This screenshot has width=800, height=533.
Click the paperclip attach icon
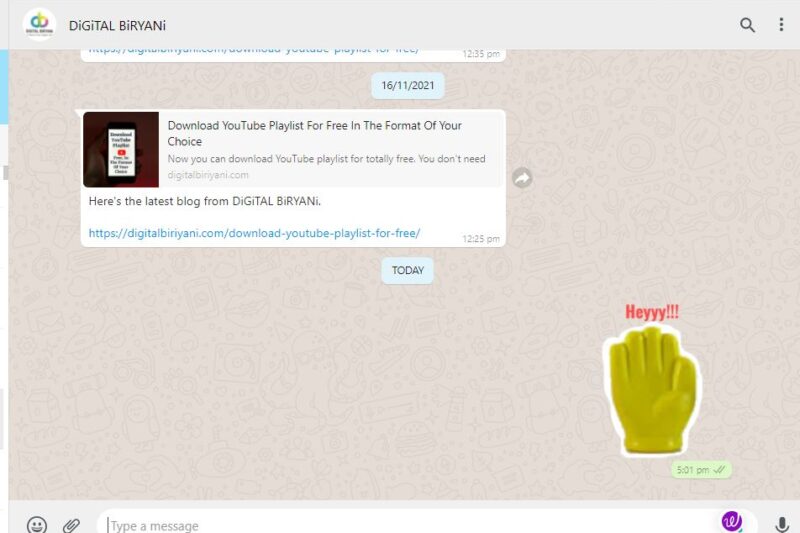pos(71,525)
